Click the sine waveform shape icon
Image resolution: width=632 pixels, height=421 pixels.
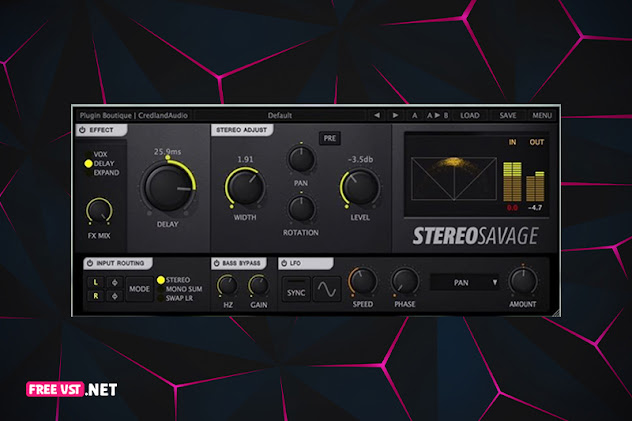(x=326, y=289)
